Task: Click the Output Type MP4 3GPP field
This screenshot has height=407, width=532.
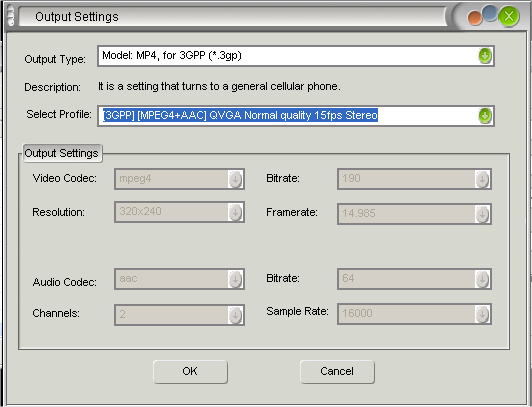Action: 296,56
